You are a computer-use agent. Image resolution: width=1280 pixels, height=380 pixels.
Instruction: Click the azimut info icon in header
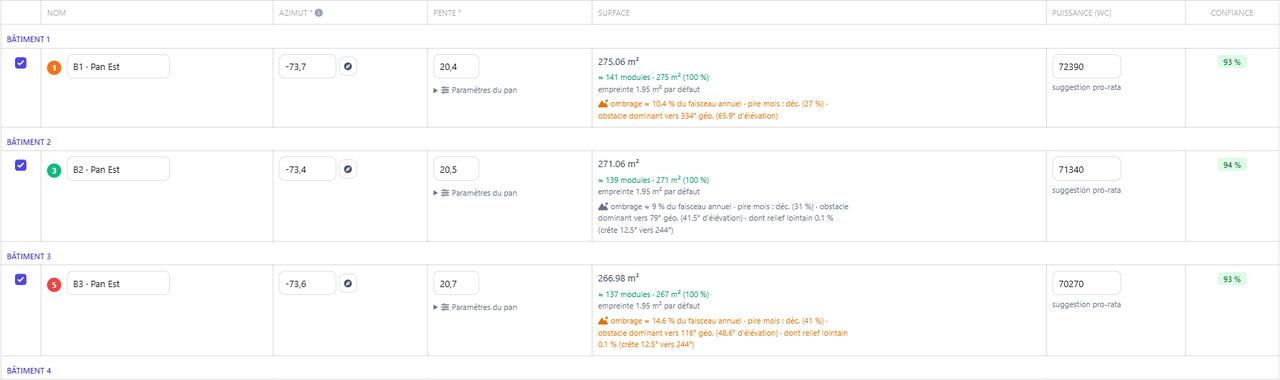tap(319, 13)
